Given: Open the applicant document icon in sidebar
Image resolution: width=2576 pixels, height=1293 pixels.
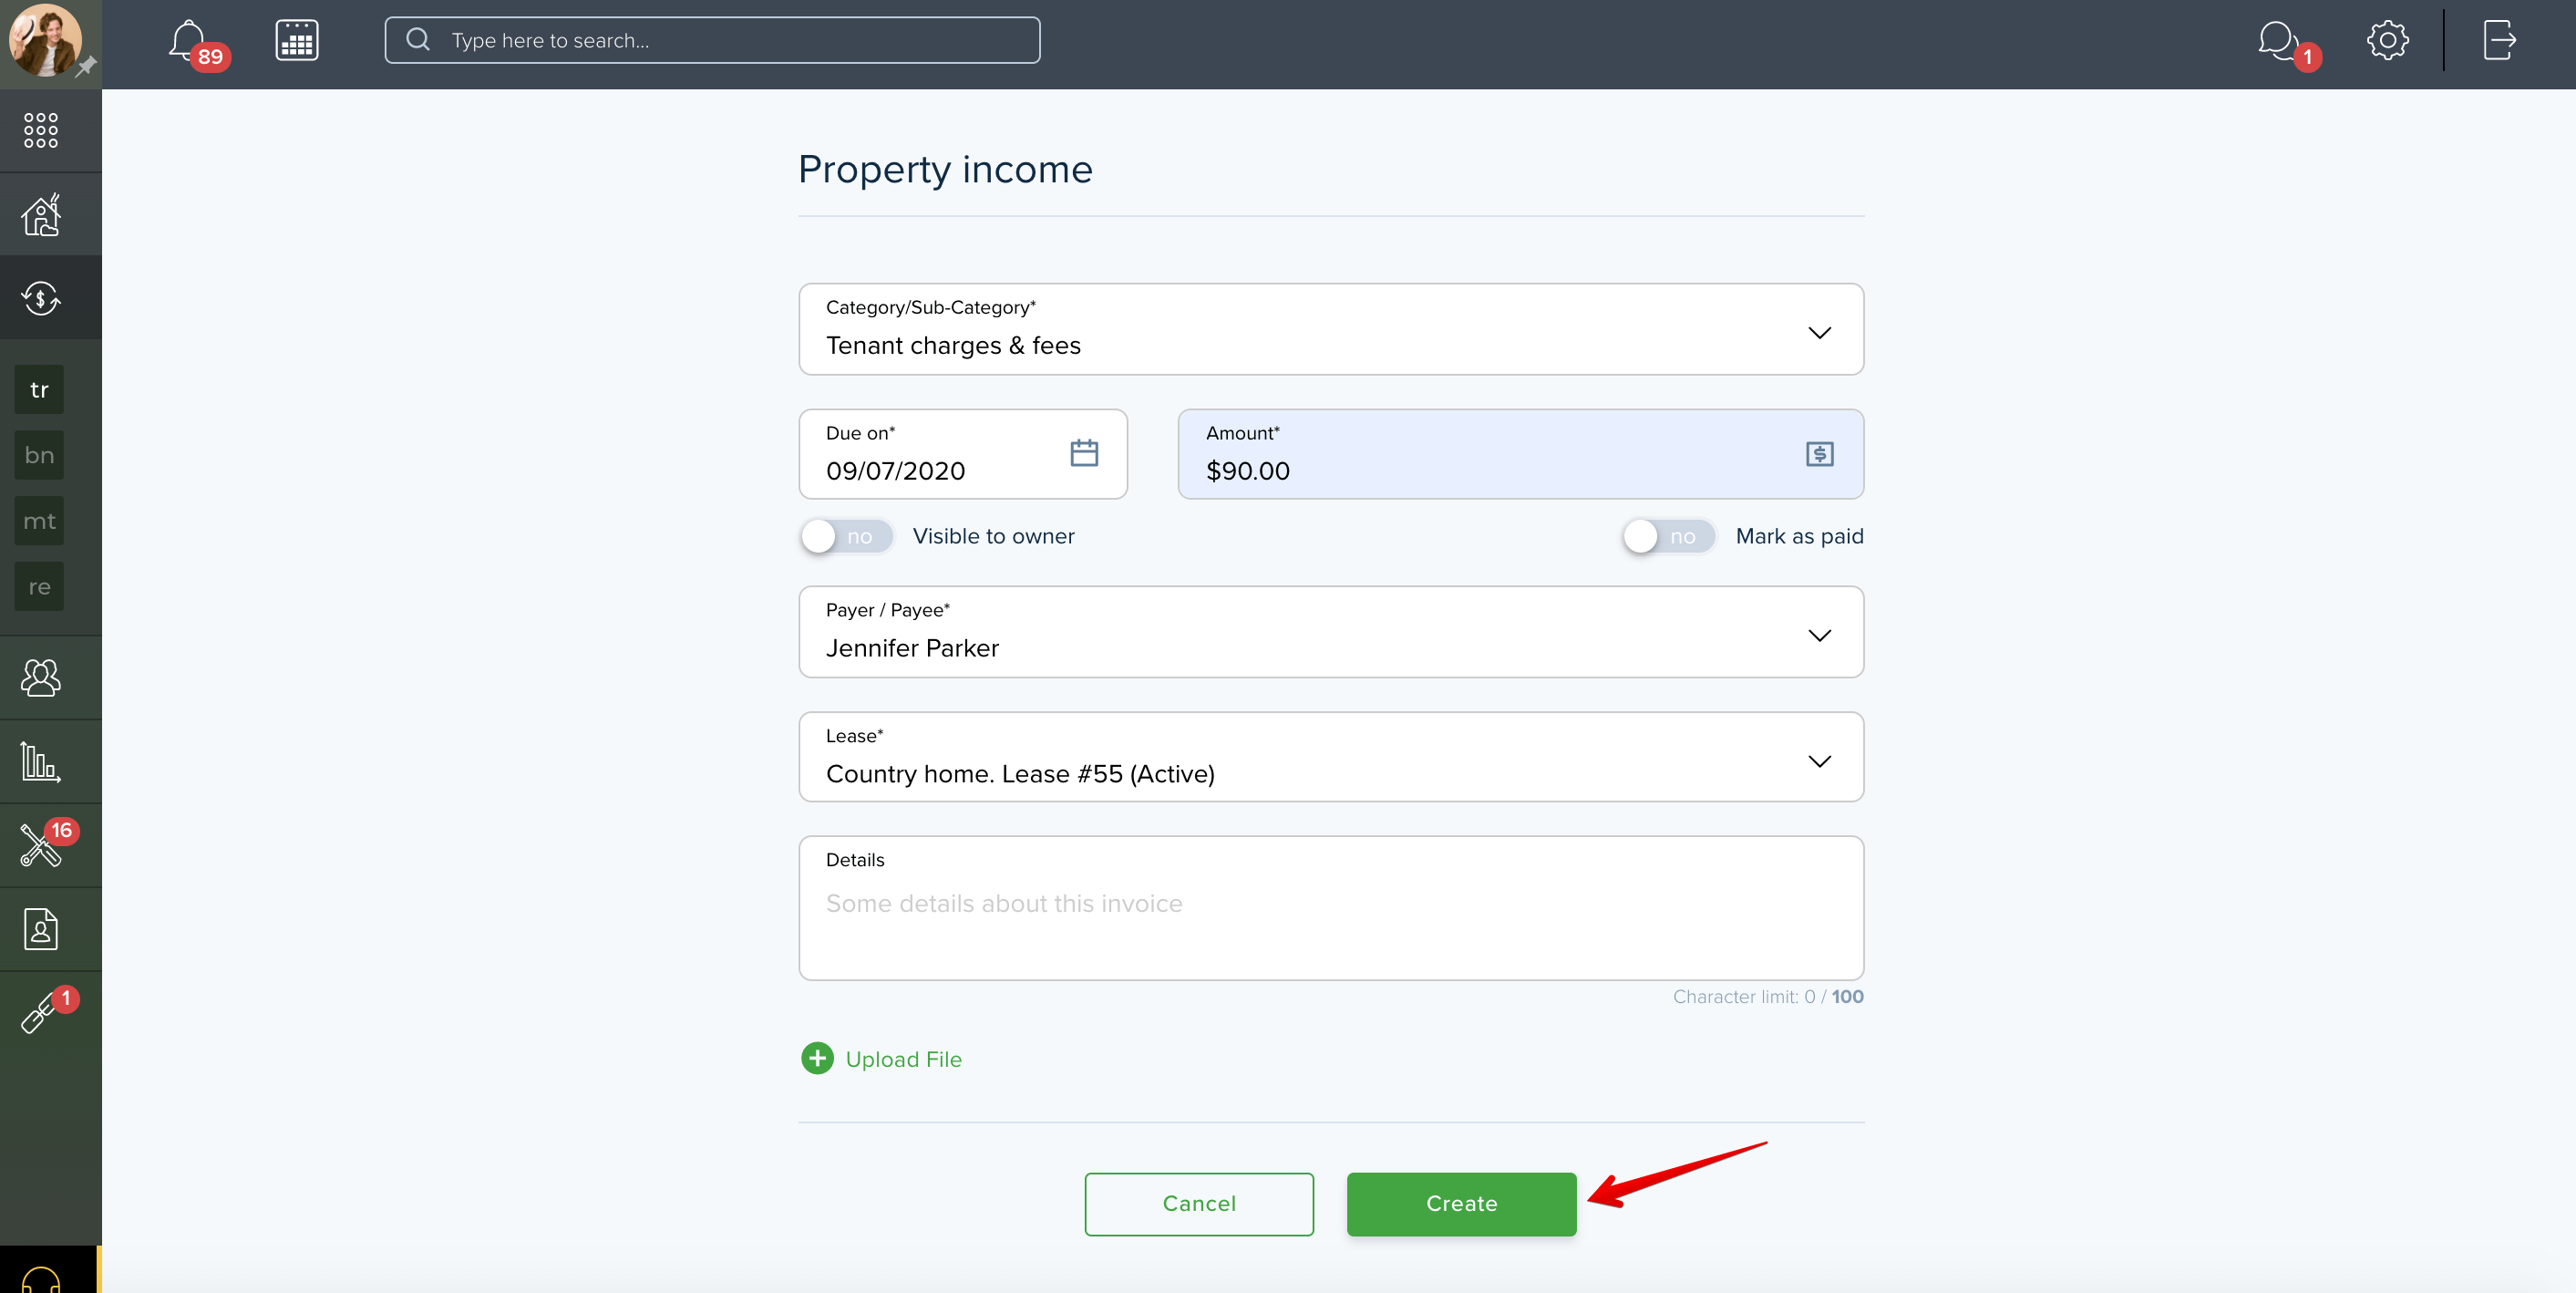Looking at the screenshot, I should (x=41, y=929).
